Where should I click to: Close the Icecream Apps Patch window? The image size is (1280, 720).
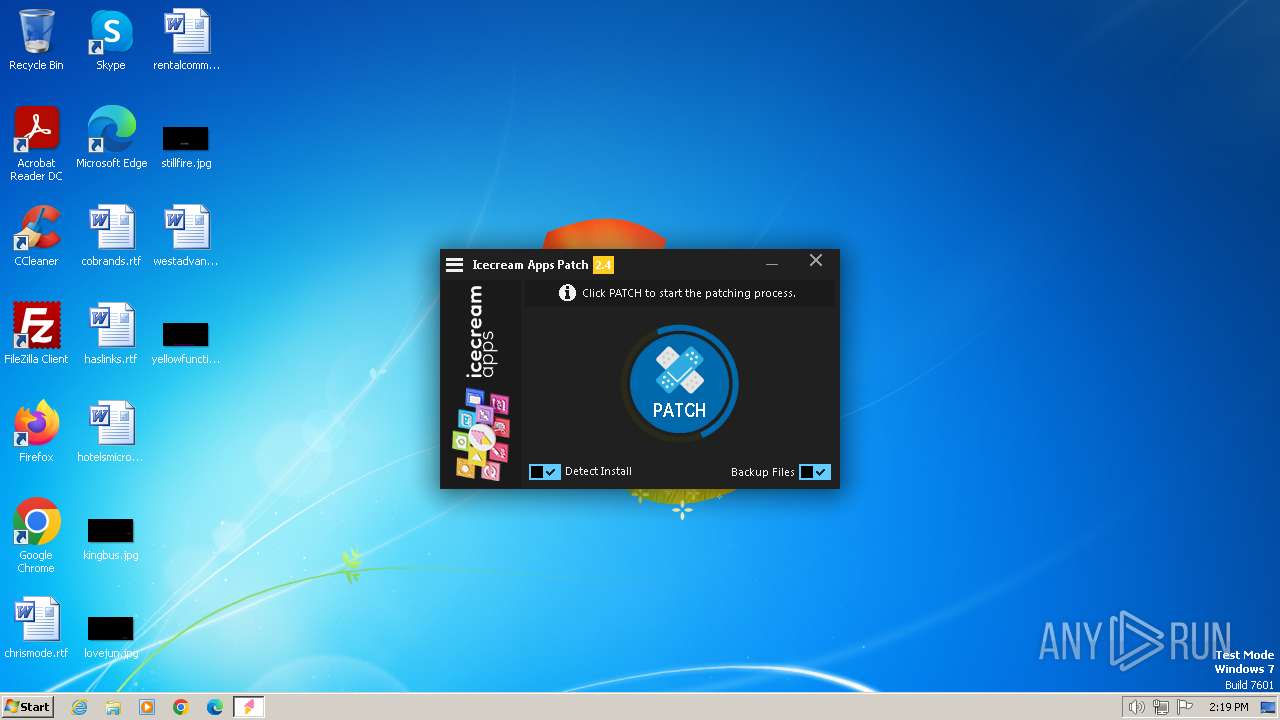coord(816,260)
